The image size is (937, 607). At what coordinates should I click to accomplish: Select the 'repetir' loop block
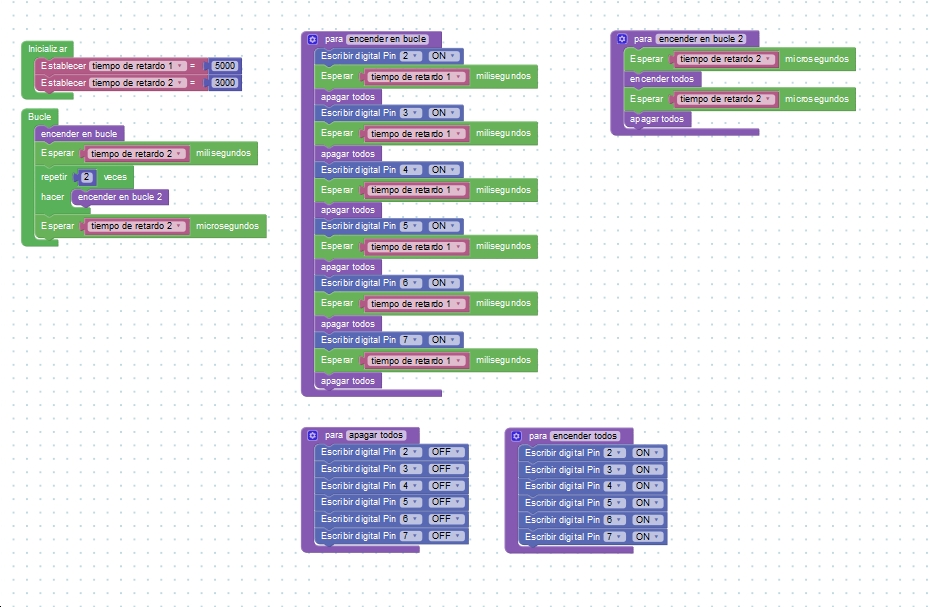pos(54,177)
